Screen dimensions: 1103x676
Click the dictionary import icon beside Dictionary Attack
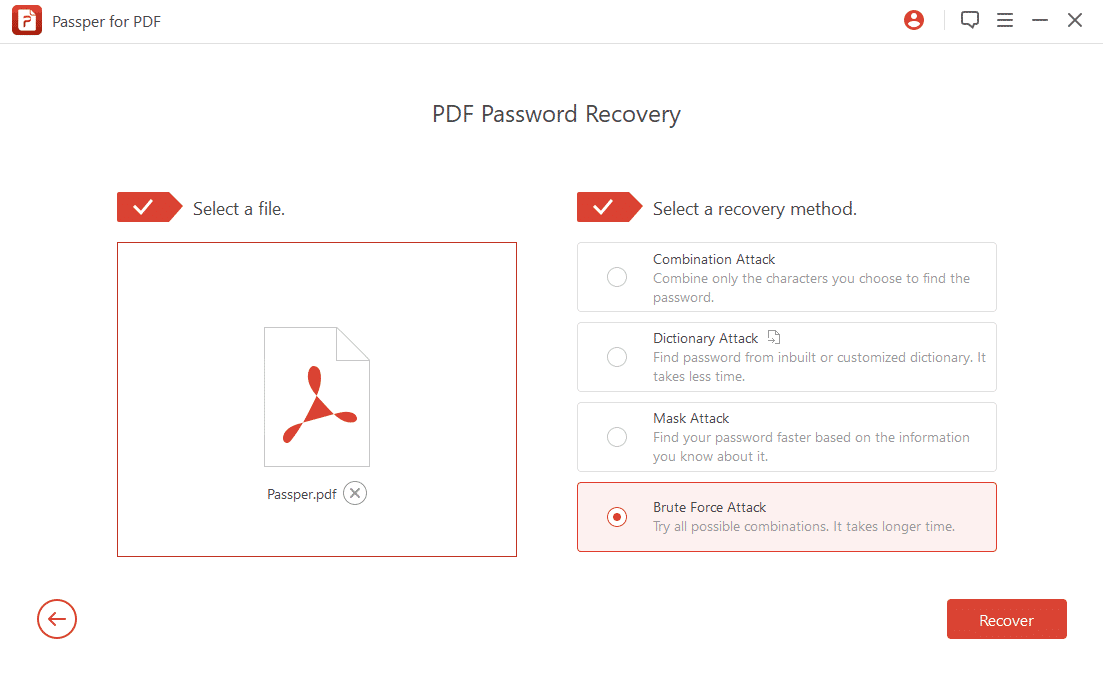coord(774,338)
